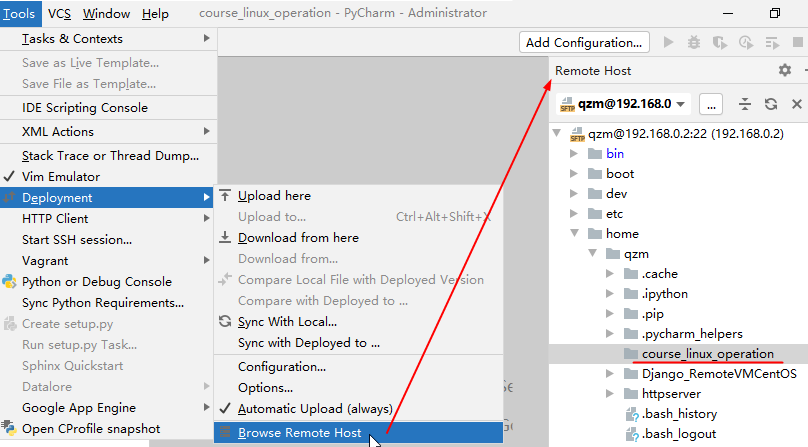Collapse the qzm@192.168.0.2:22 root node

(x=557, y=134)
